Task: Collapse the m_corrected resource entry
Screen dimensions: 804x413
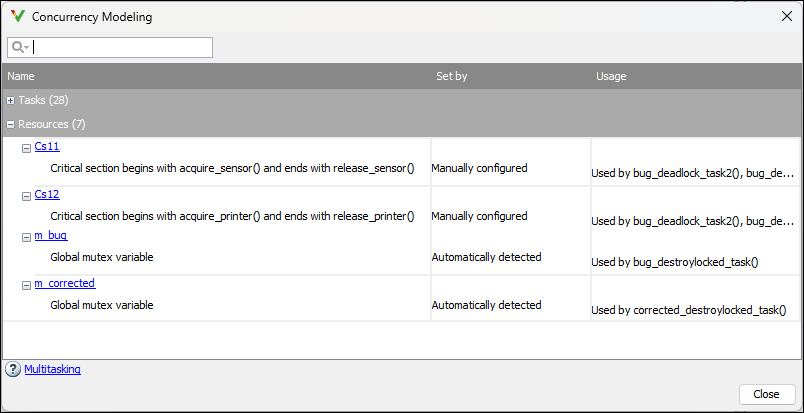Action: [x=26, y=285]
